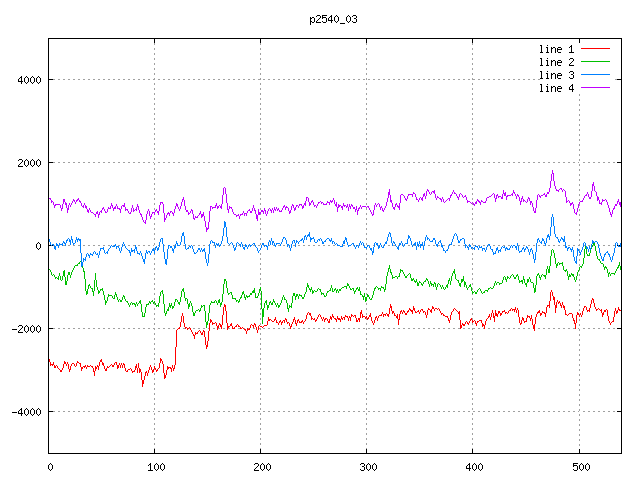Click the 400 x-axis tick label
Image resolution: width=640 pixels, height=480 pixels.
pos(473,466)
